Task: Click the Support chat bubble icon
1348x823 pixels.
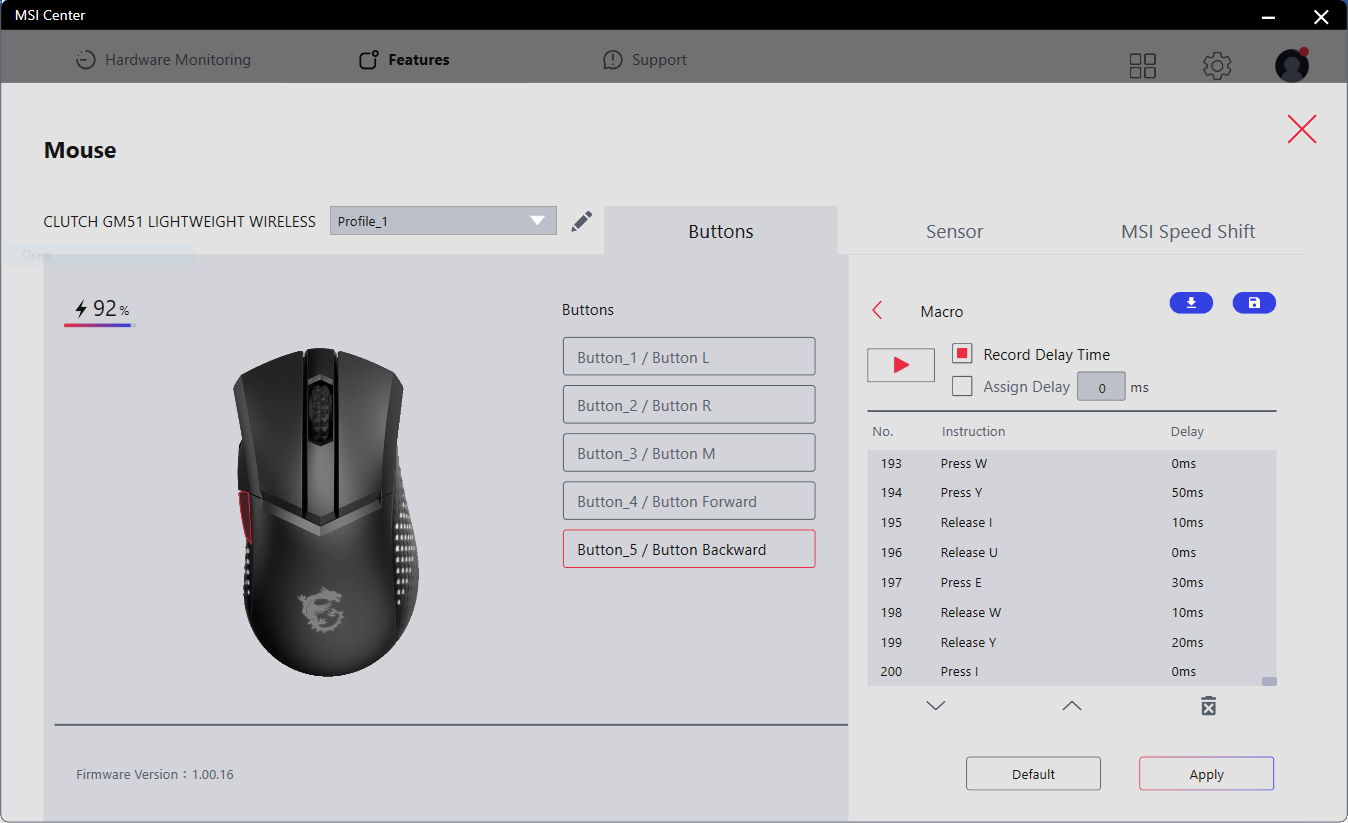Action: (x=613, y=60)
